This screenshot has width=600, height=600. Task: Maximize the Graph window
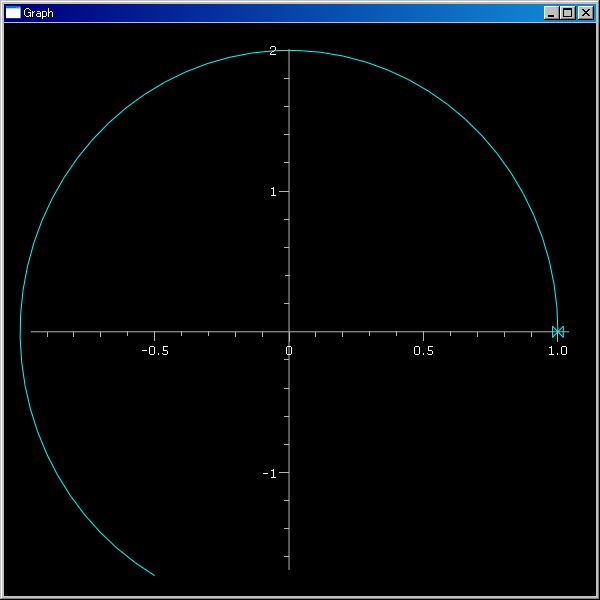pyautogui.click(x=567, y=13)
